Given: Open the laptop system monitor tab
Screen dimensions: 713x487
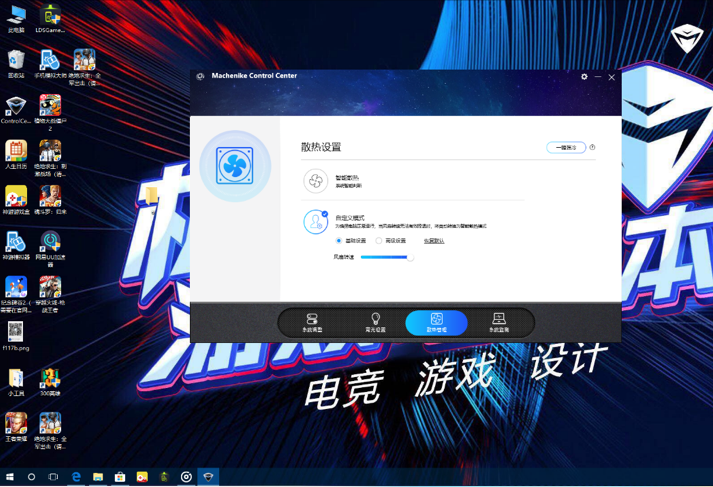Looking at the screenshot, I should [x=499, y=322].
